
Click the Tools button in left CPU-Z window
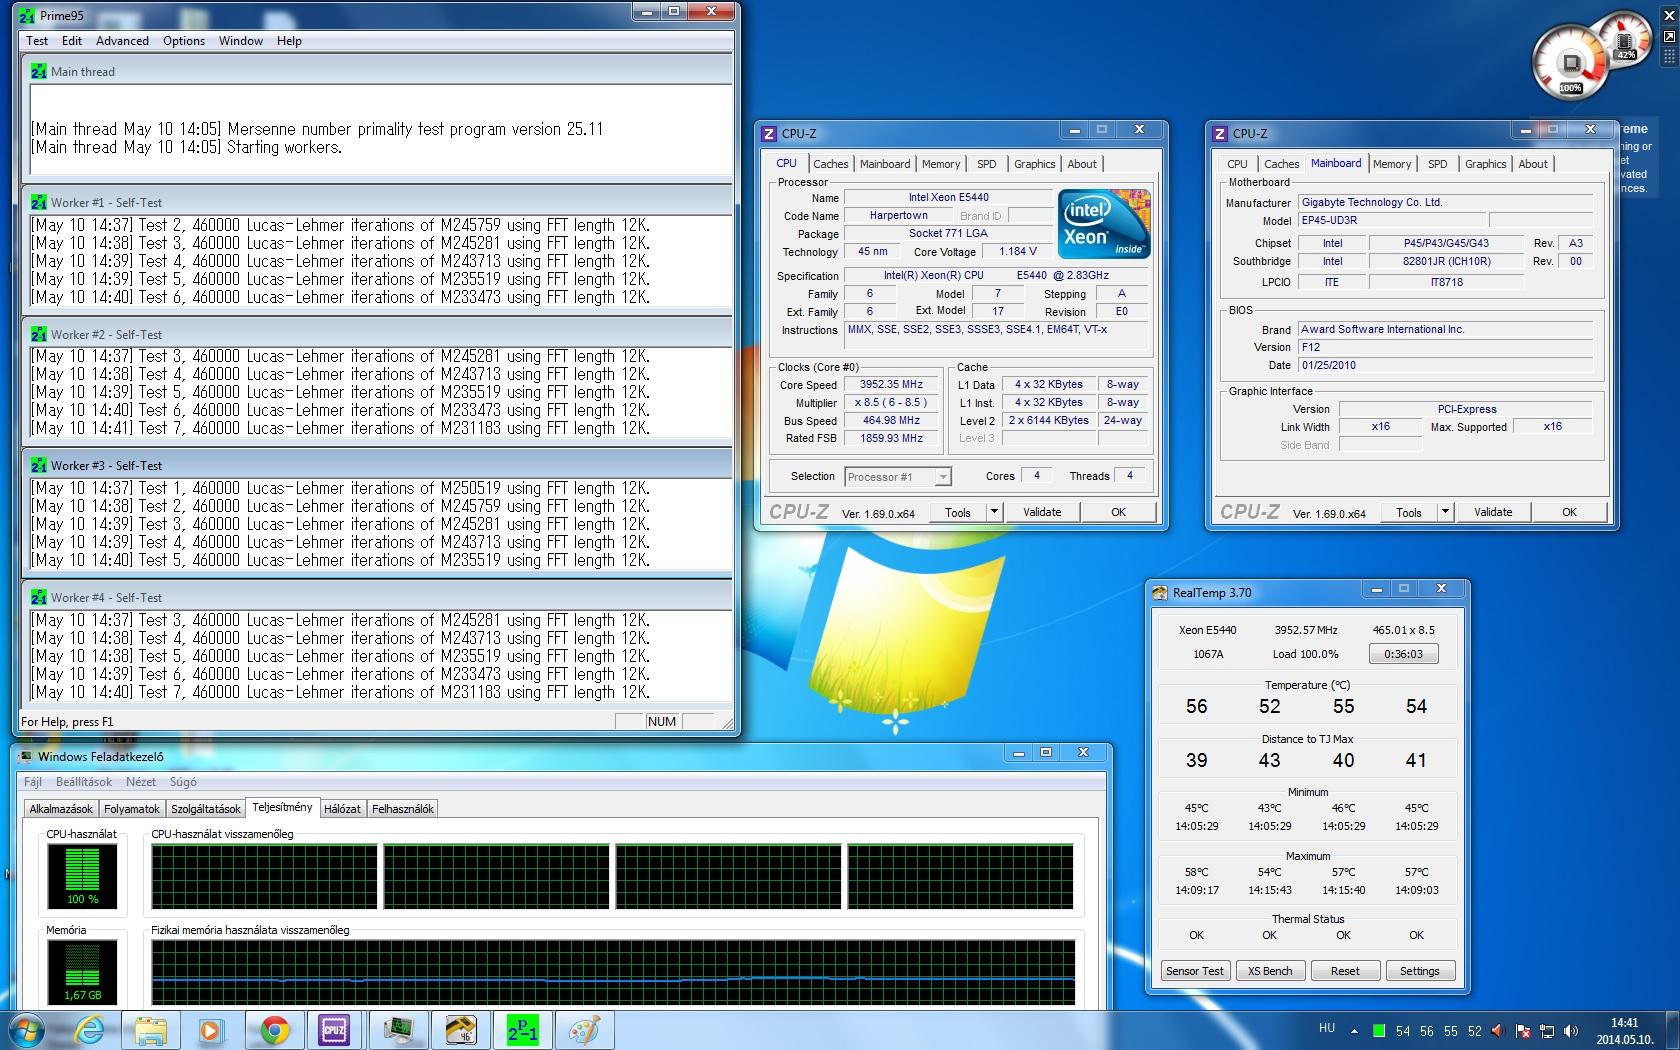tap(957, 511)
